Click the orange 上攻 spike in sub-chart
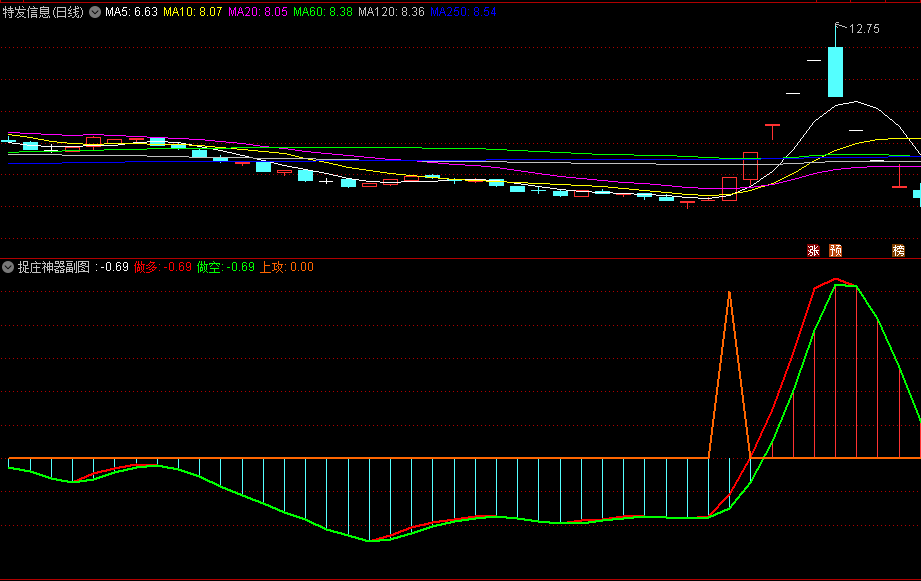The width and height of the screenshot is (921, 581). (730, 293)
